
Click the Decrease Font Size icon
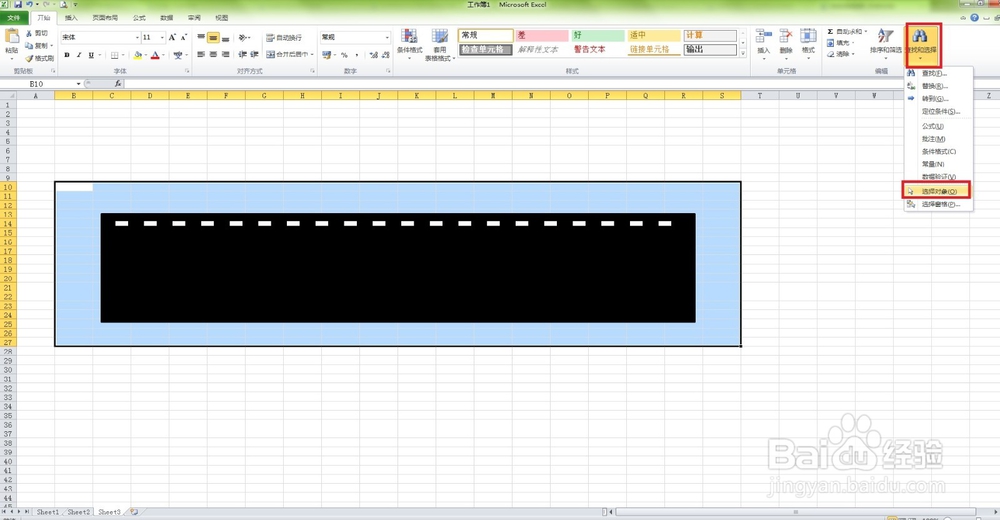[x=184, y=38]
